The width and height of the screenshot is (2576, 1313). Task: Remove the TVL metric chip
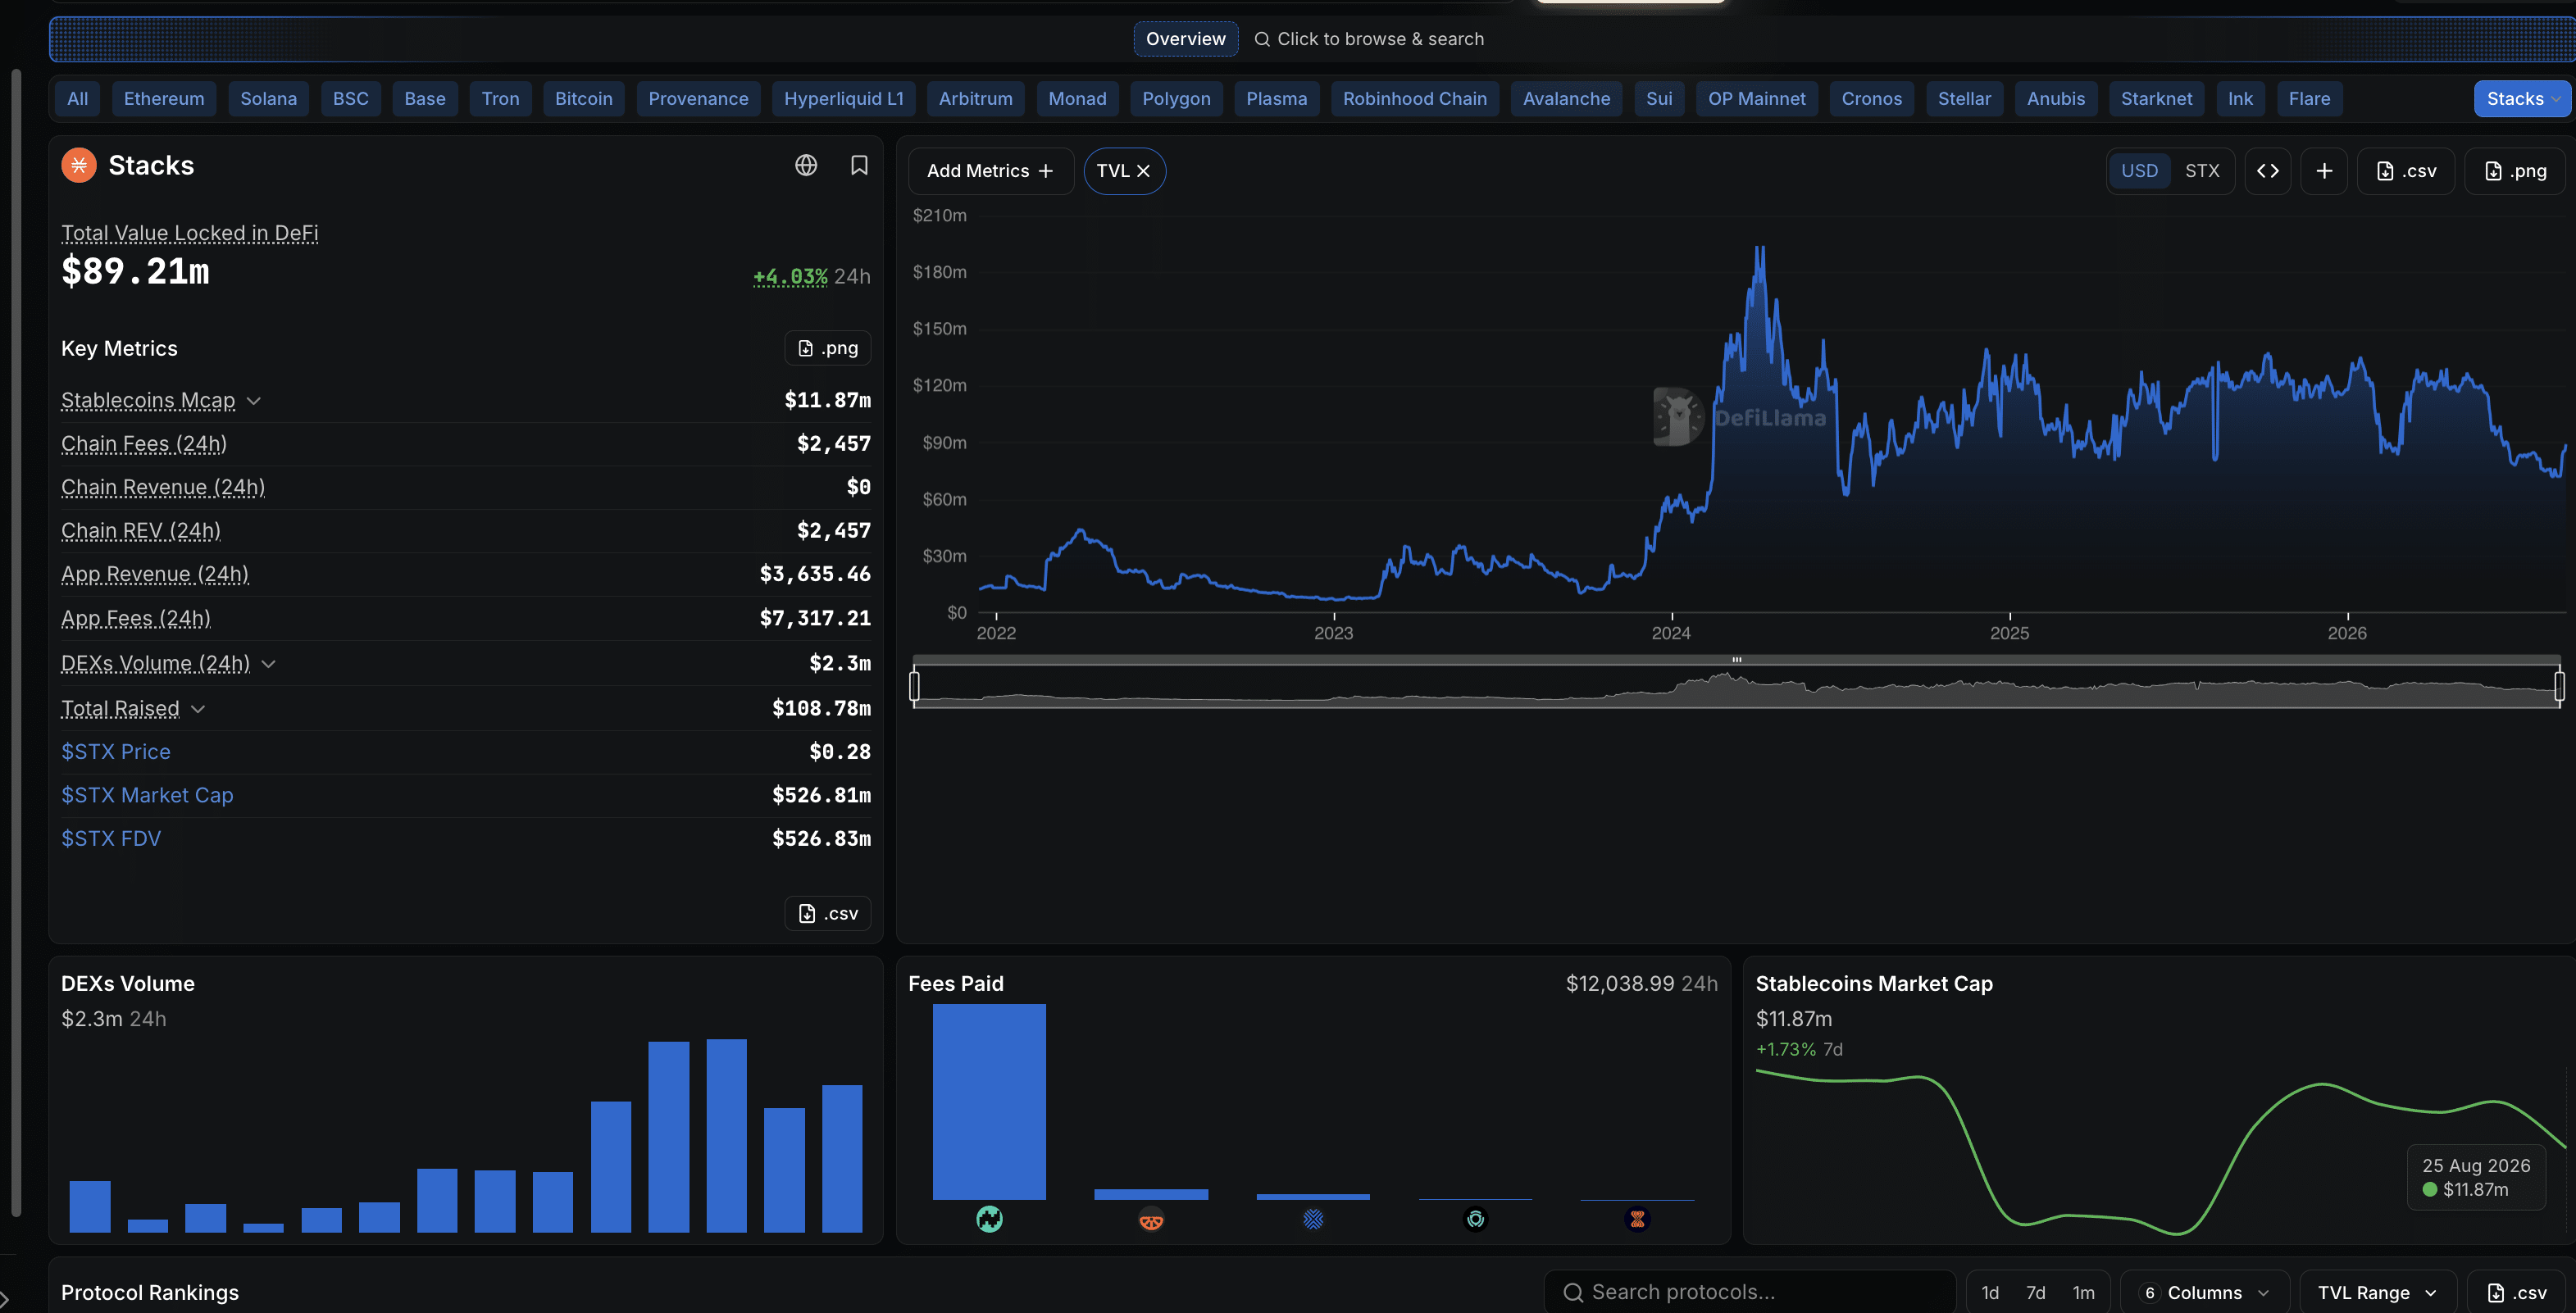point(1143,171)
